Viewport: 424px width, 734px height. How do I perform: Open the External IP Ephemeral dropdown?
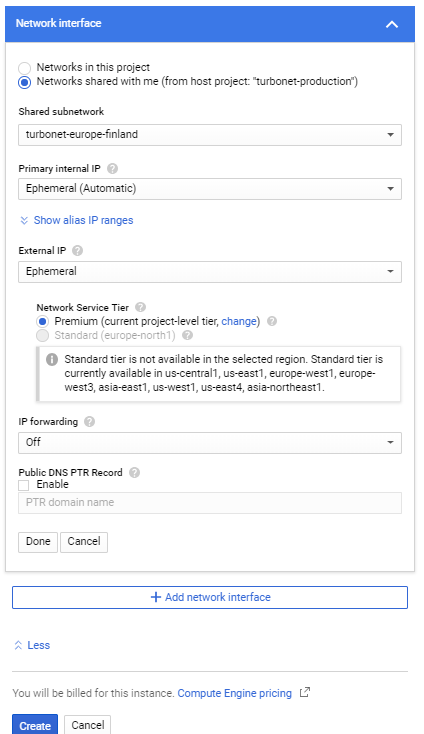(210, 272)
